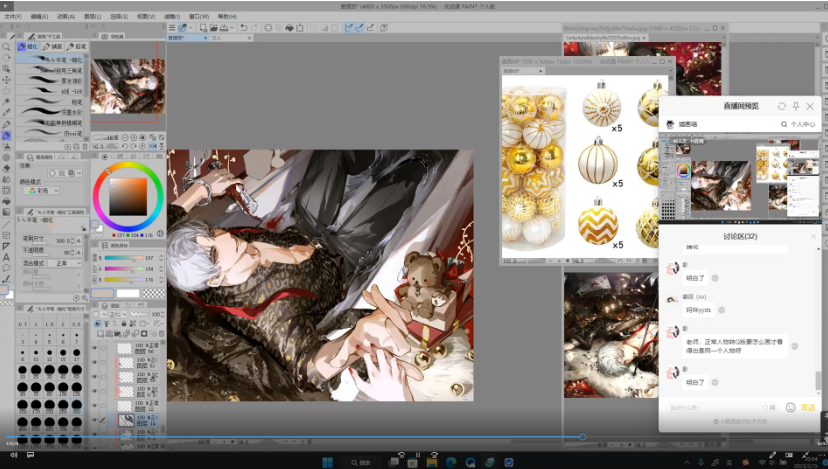Click the video progress bar handle

pos(582,437)
